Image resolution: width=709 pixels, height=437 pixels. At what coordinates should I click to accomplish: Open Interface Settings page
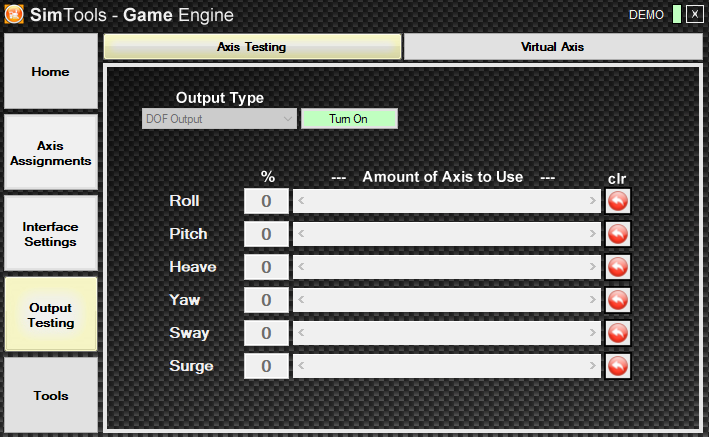(51, 234)
